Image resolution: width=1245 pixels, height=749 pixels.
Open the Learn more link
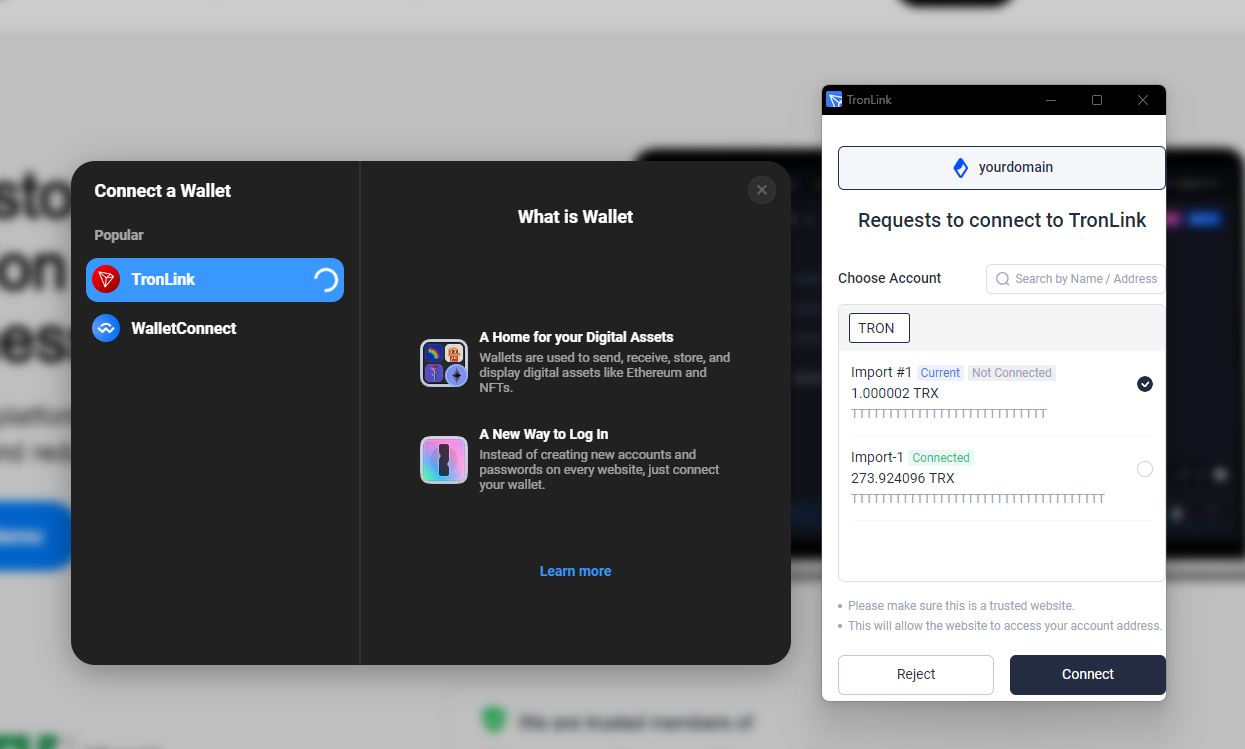(575, 571)
